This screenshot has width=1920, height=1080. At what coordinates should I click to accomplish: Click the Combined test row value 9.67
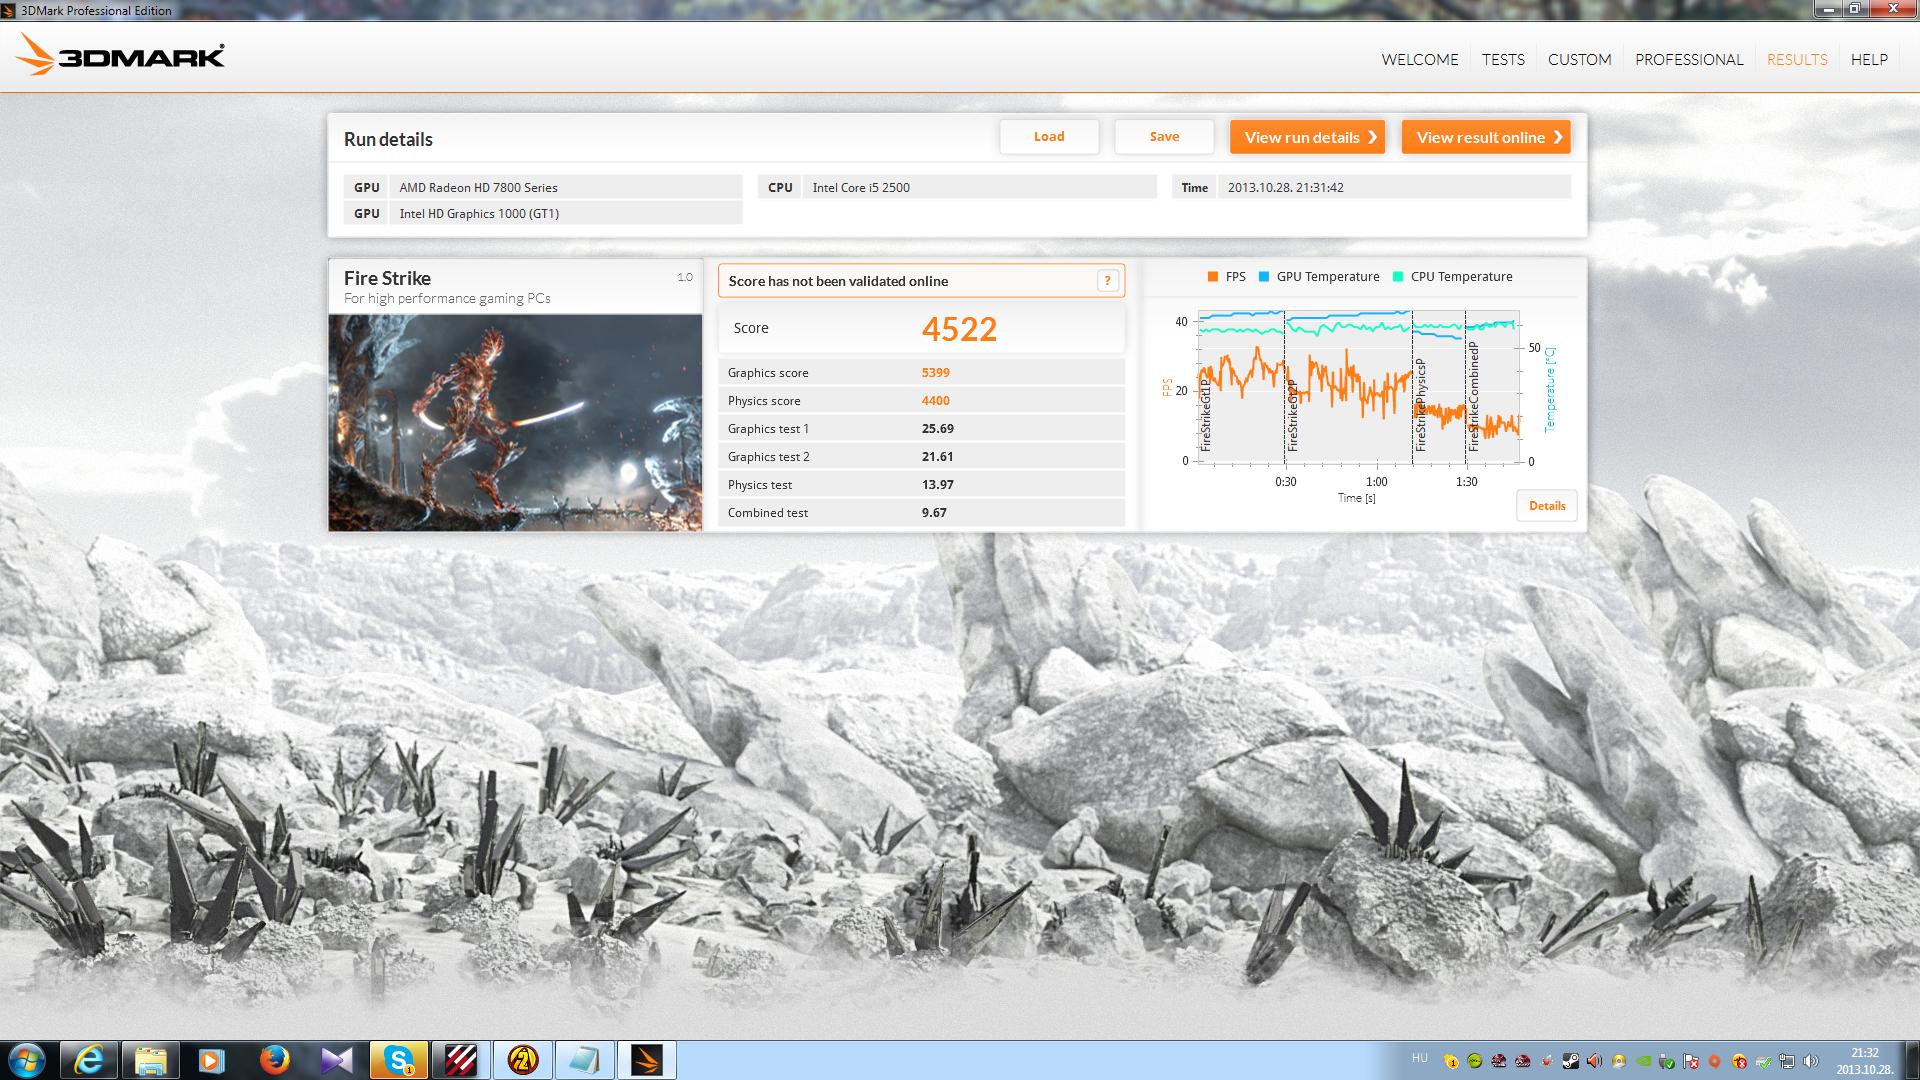934,513
